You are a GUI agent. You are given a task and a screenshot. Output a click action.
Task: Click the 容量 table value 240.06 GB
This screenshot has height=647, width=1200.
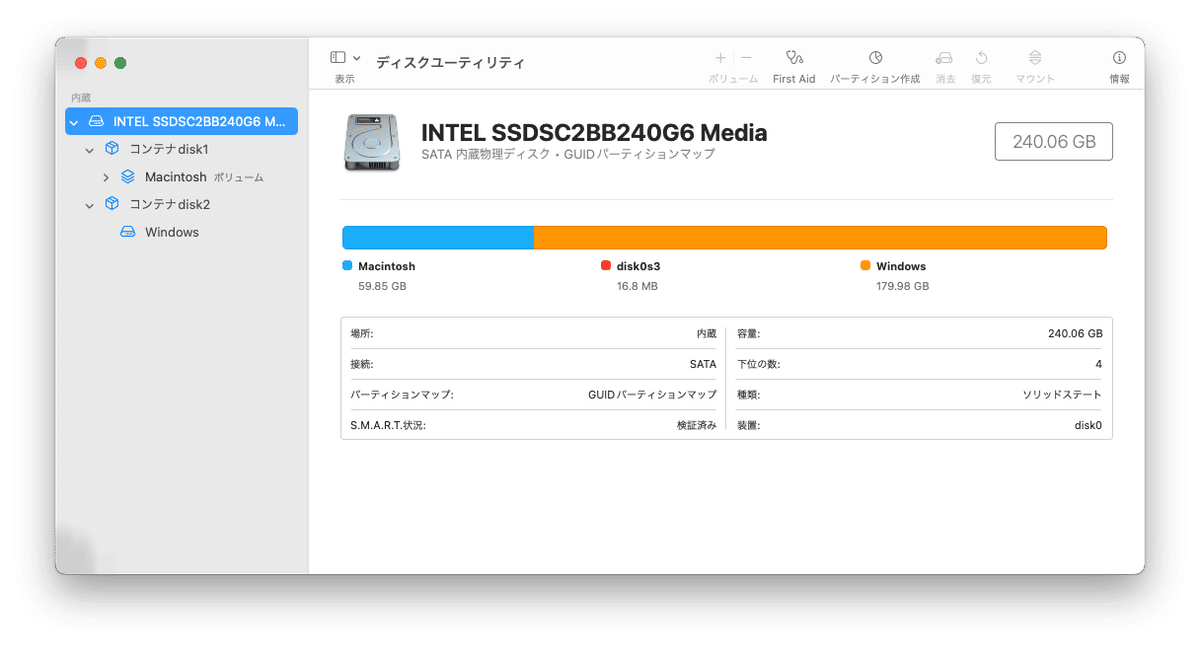[x=1075, y=334]
